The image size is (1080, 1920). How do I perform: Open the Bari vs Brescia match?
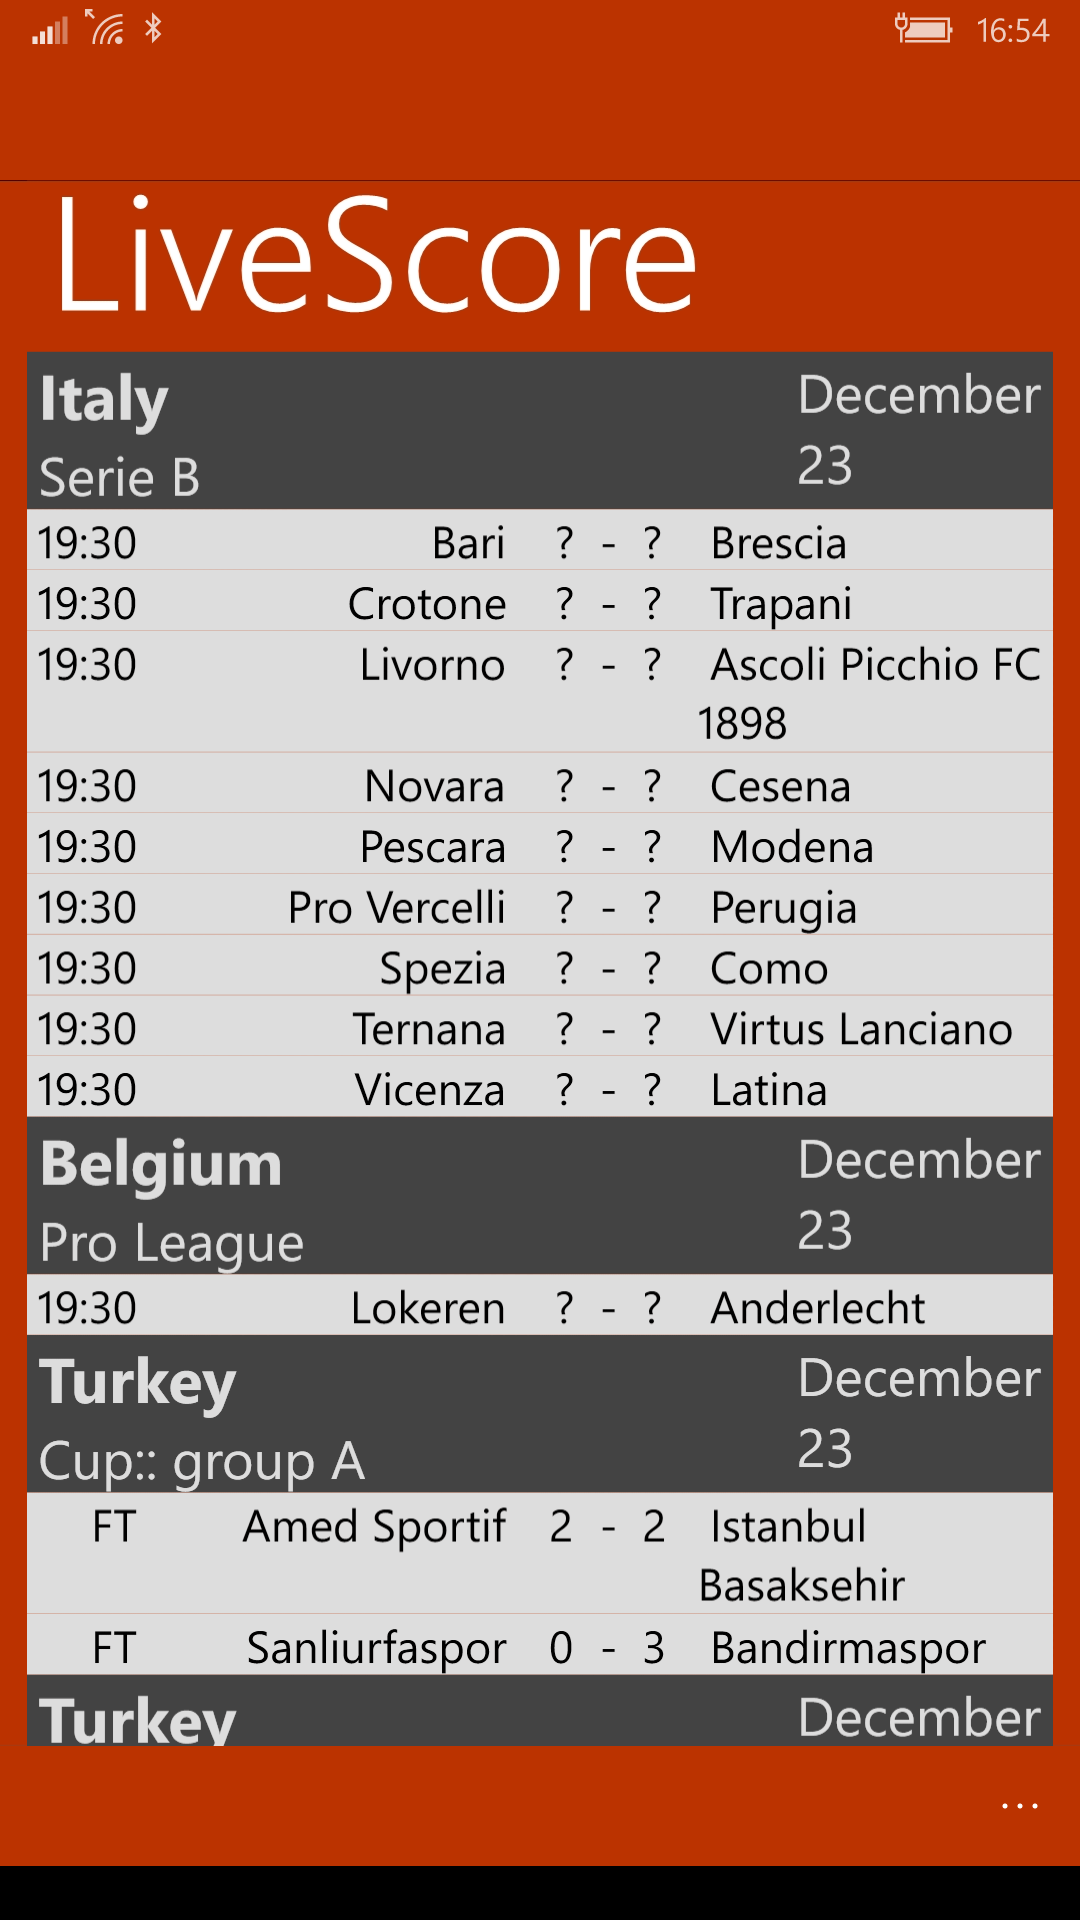(540, 542)
